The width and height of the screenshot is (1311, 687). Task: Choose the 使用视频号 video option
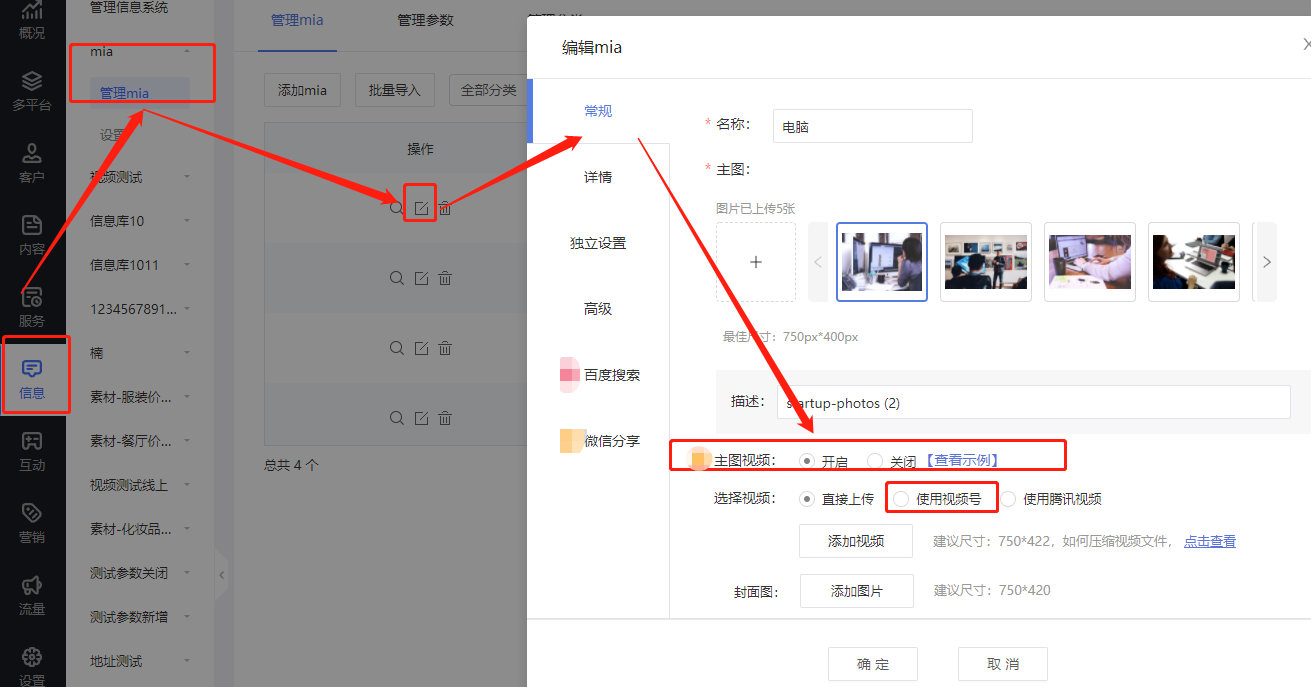[x=901, y=499]
